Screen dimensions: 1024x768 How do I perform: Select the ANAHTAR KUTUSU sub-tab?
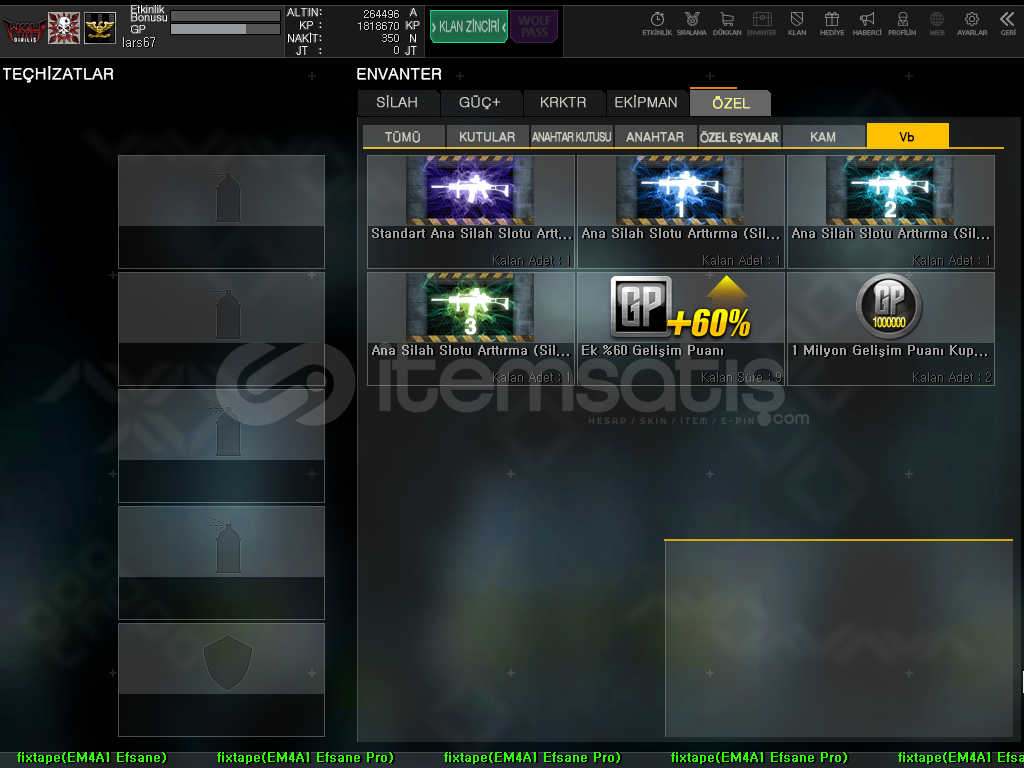tap(571, 136)
